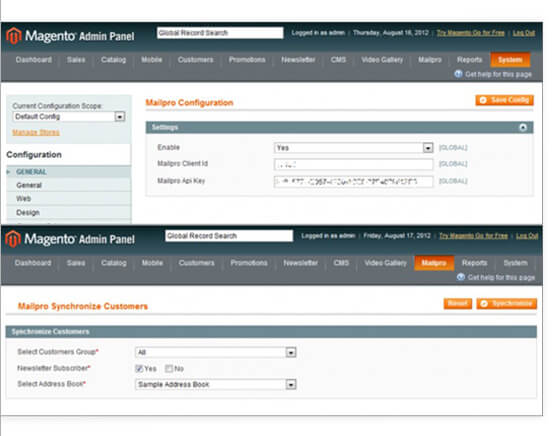Click the Mailpro Client Id input field
This screenshot has height=436, width=555.
354,165
